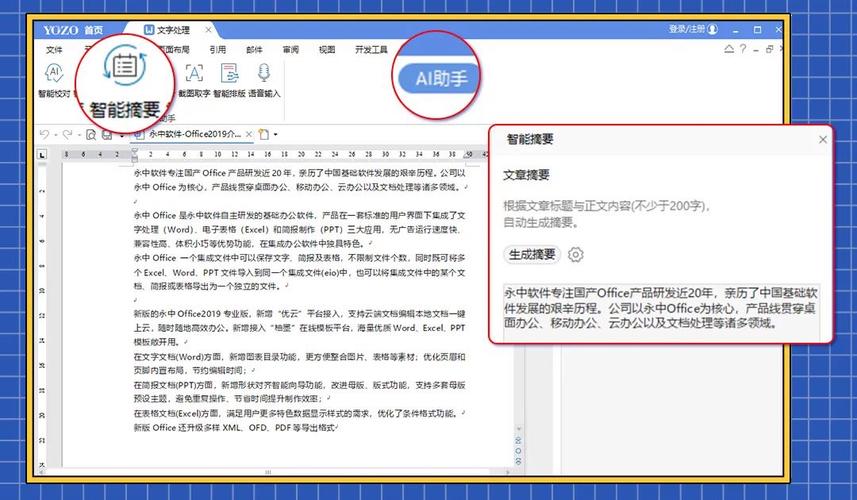857x500 pixels.
Task: Activate the 语音输入 voice input microphone
Action: point(264,73)
